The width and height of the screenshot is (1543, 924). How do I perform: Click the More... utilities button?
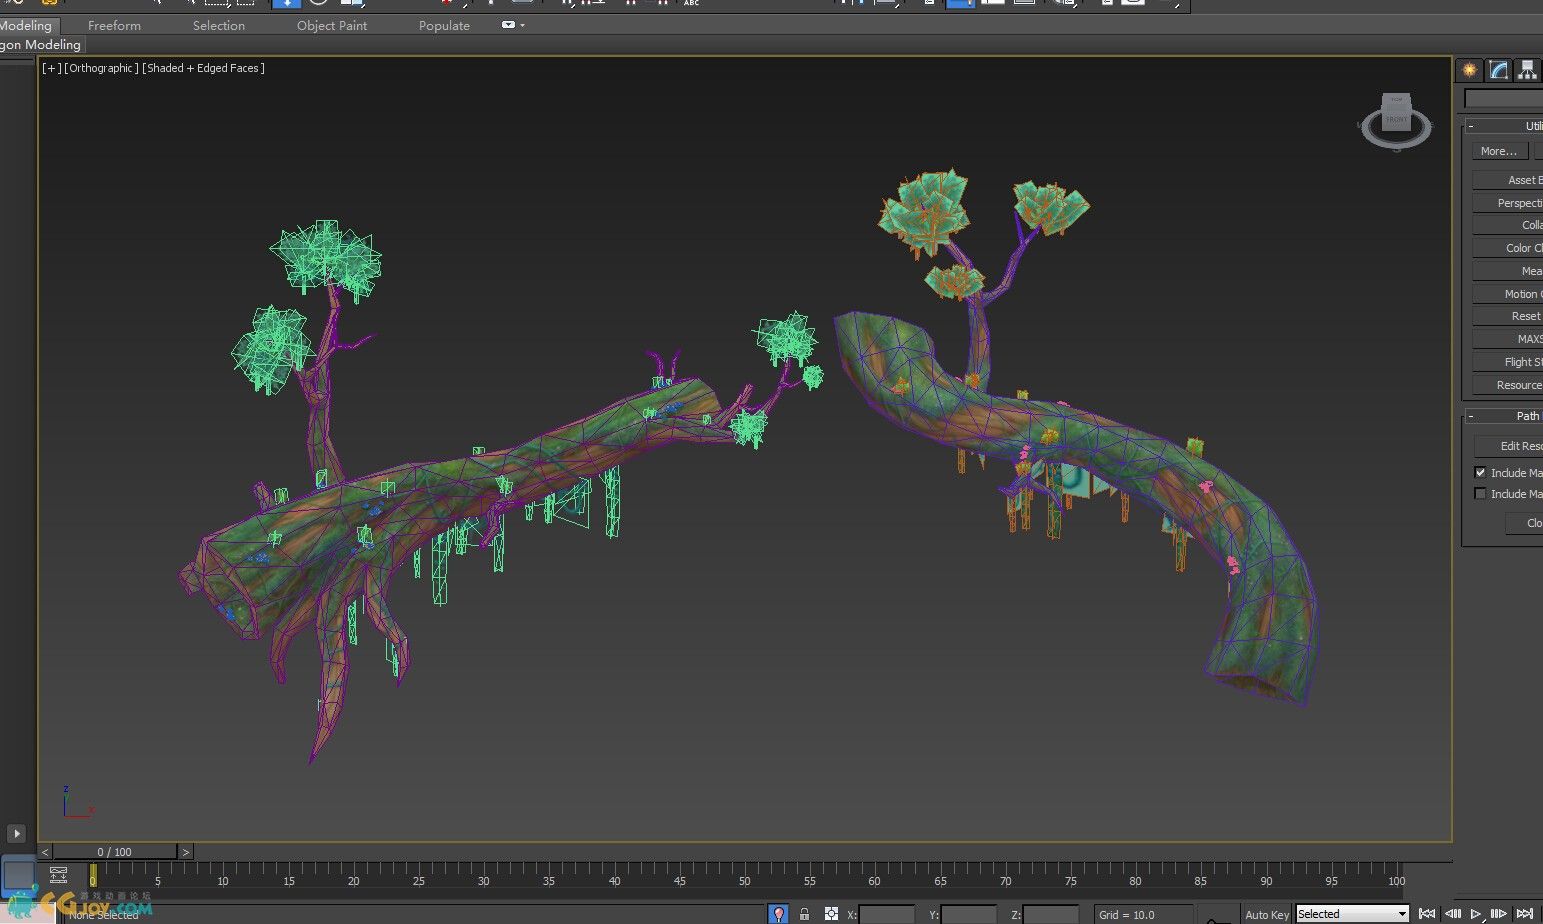point(1499,151)
